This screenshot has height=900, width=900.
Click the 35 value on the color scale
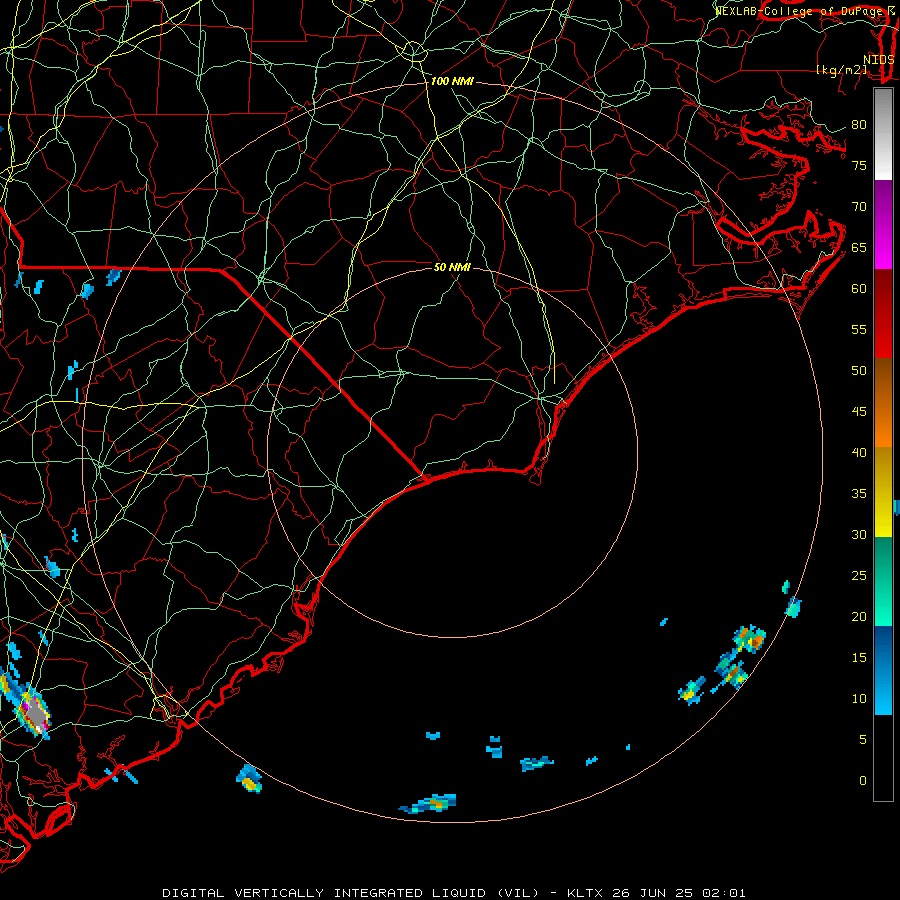tap(859, 494)
